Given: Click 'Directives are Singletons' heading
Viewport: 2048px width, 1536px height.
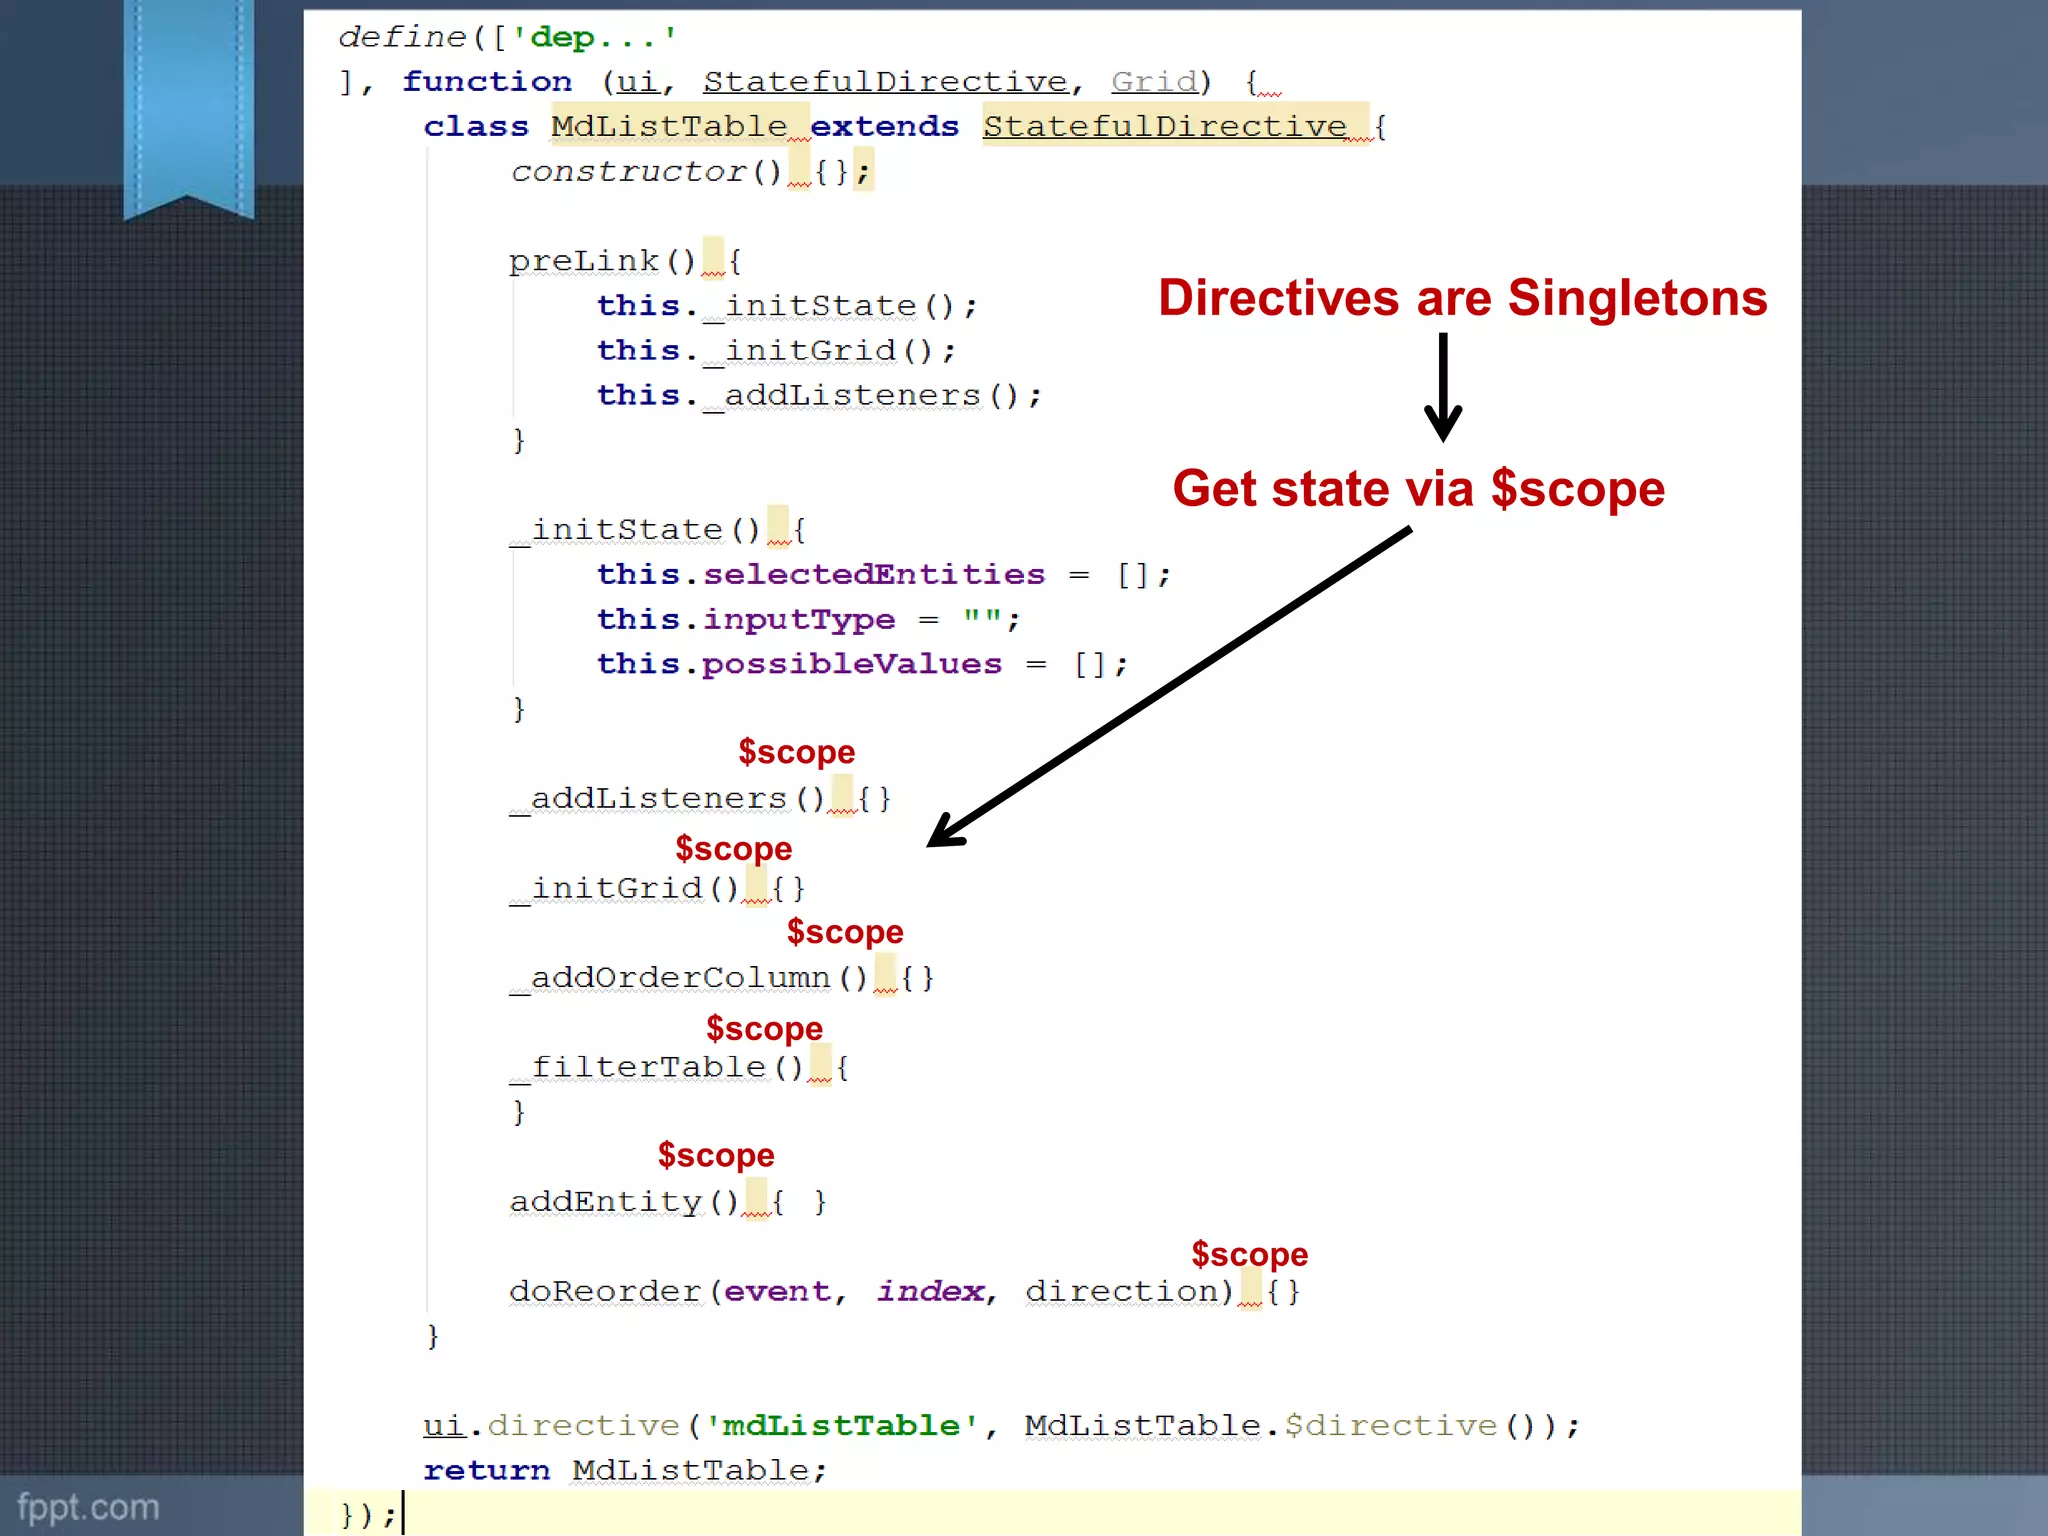Looking at the screenshot, I should click(x=1462, y=298).
